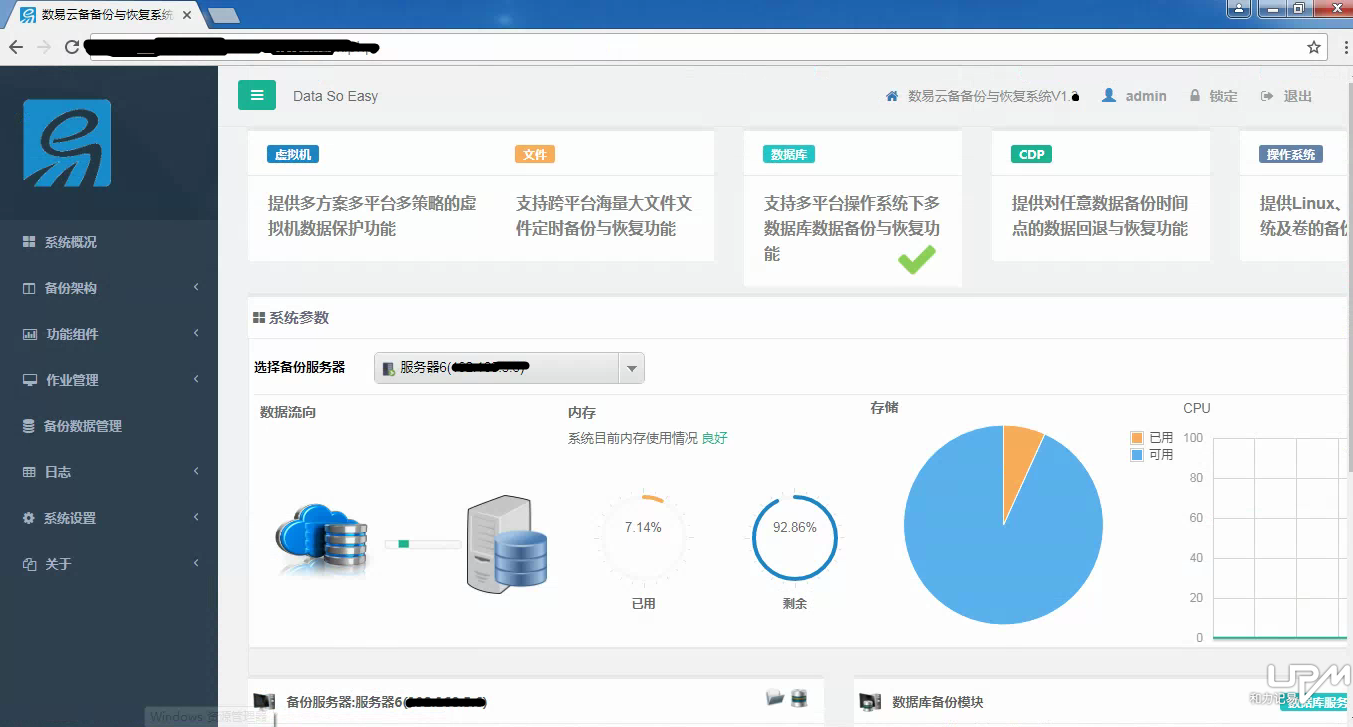
Task: Click the Data So Easy header text
Action: [335, 96]
